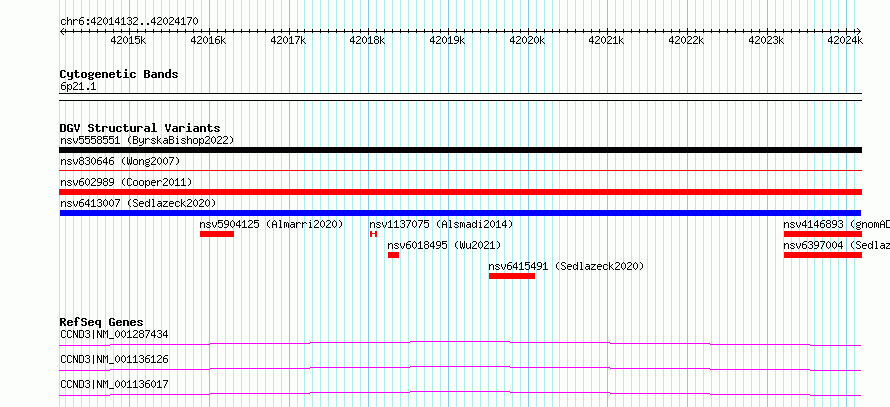This screenshot has height=407, width=890.
Task: Click the DGV Structural Variants track heading
Action: pos(140,128)
